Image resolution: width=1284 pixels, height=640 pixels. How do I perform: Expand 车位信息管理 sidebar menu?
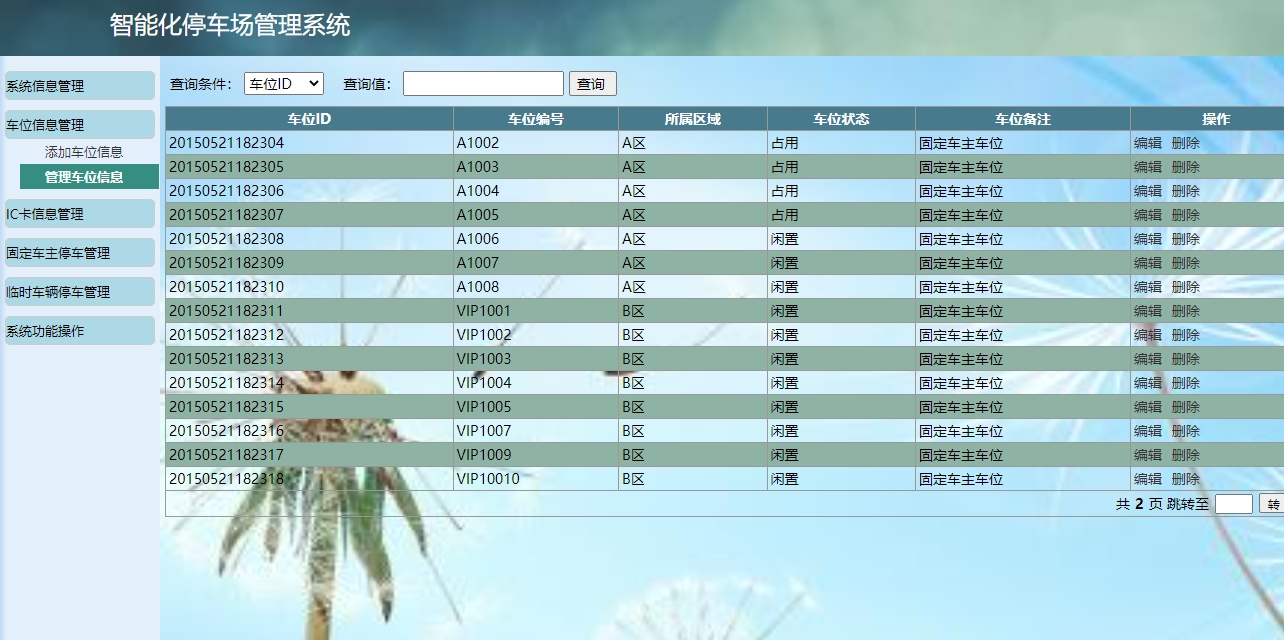[x=78, y=125]
